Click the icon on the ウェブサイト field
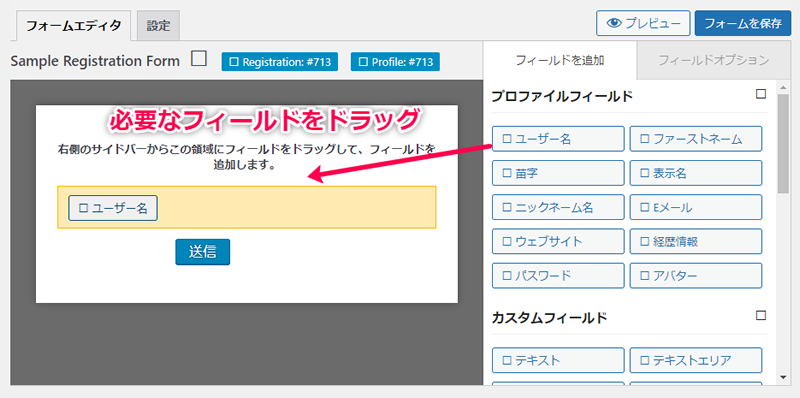Screen dimensions: 800x398 point(507,241)
